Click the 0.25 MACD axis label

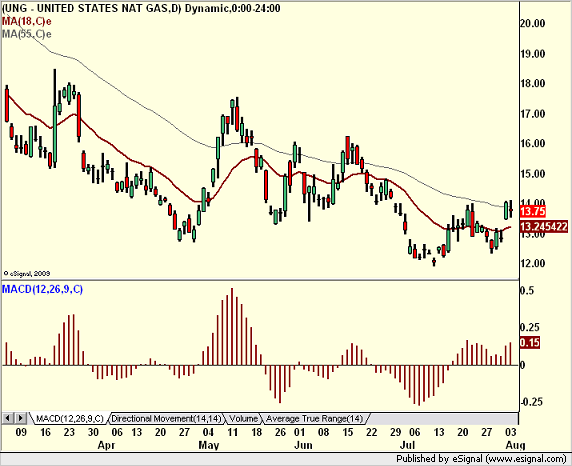(530, 328)
